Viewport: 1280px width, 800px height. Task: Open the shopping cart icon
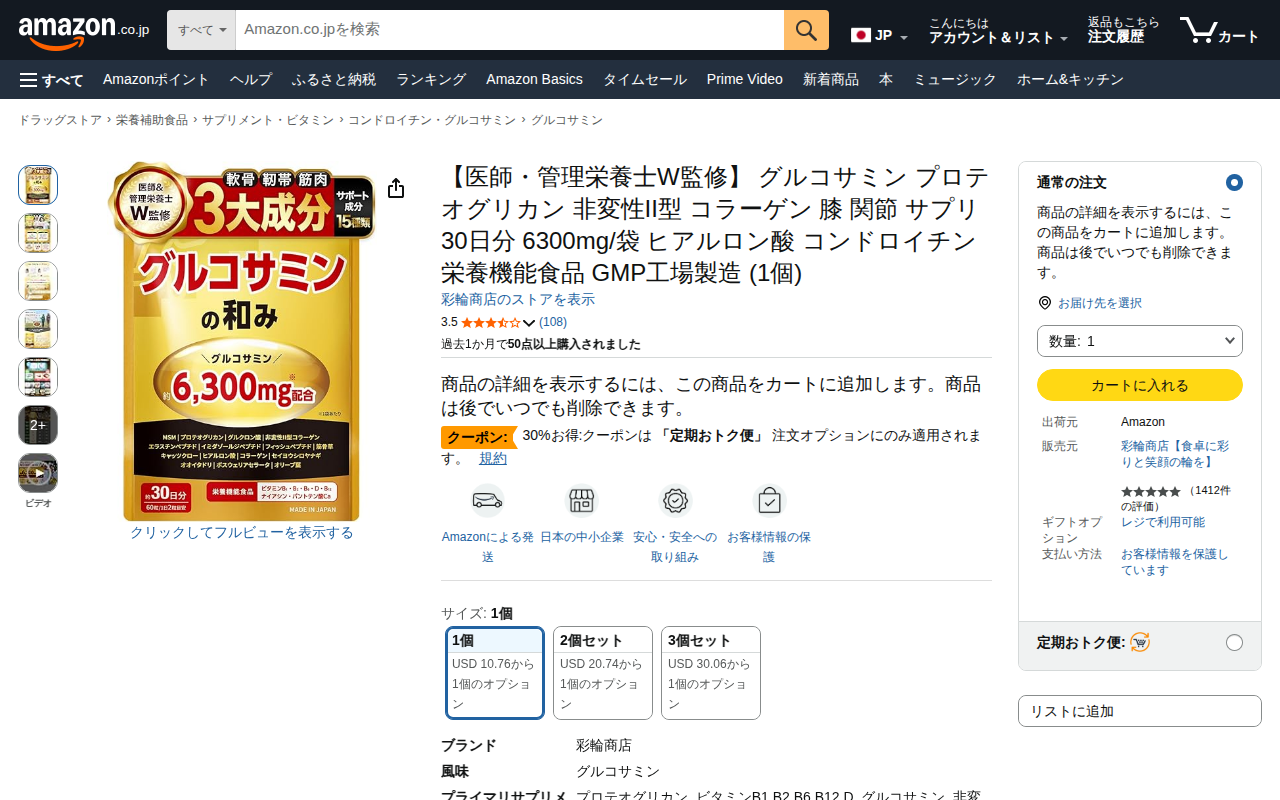(1219, 30)
